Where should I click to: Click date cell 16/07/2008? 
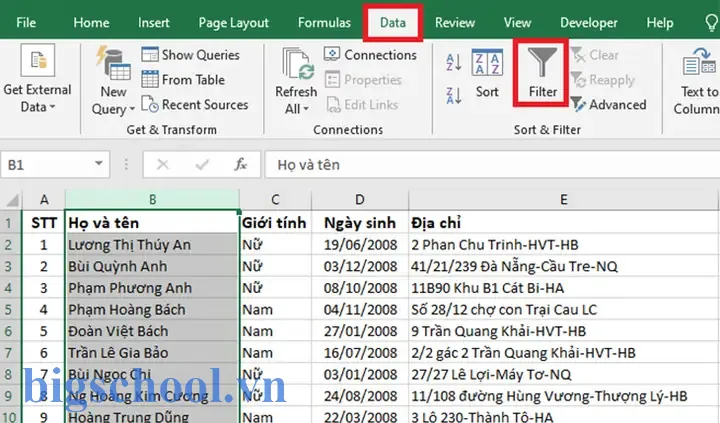tap(360, 353)
